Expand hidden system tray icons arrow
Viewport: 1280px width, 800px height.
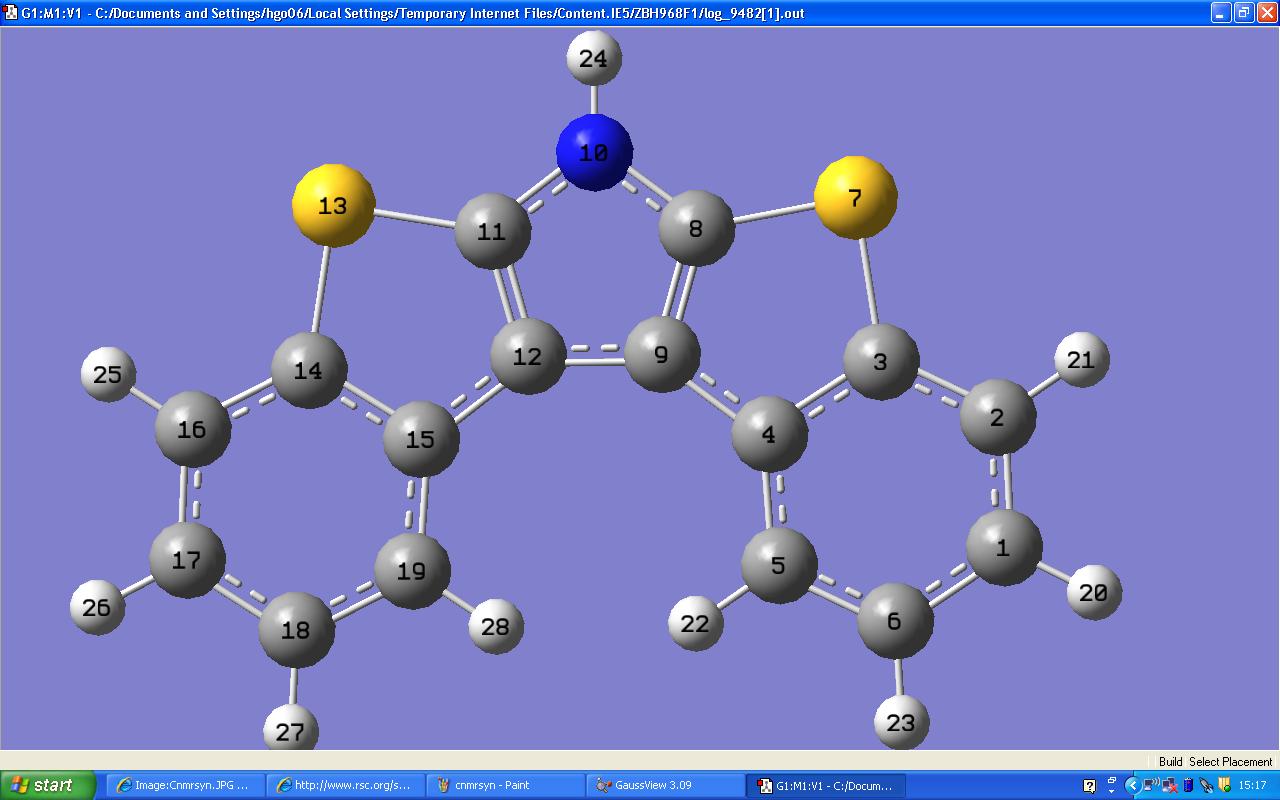[x=1132, y=785]
